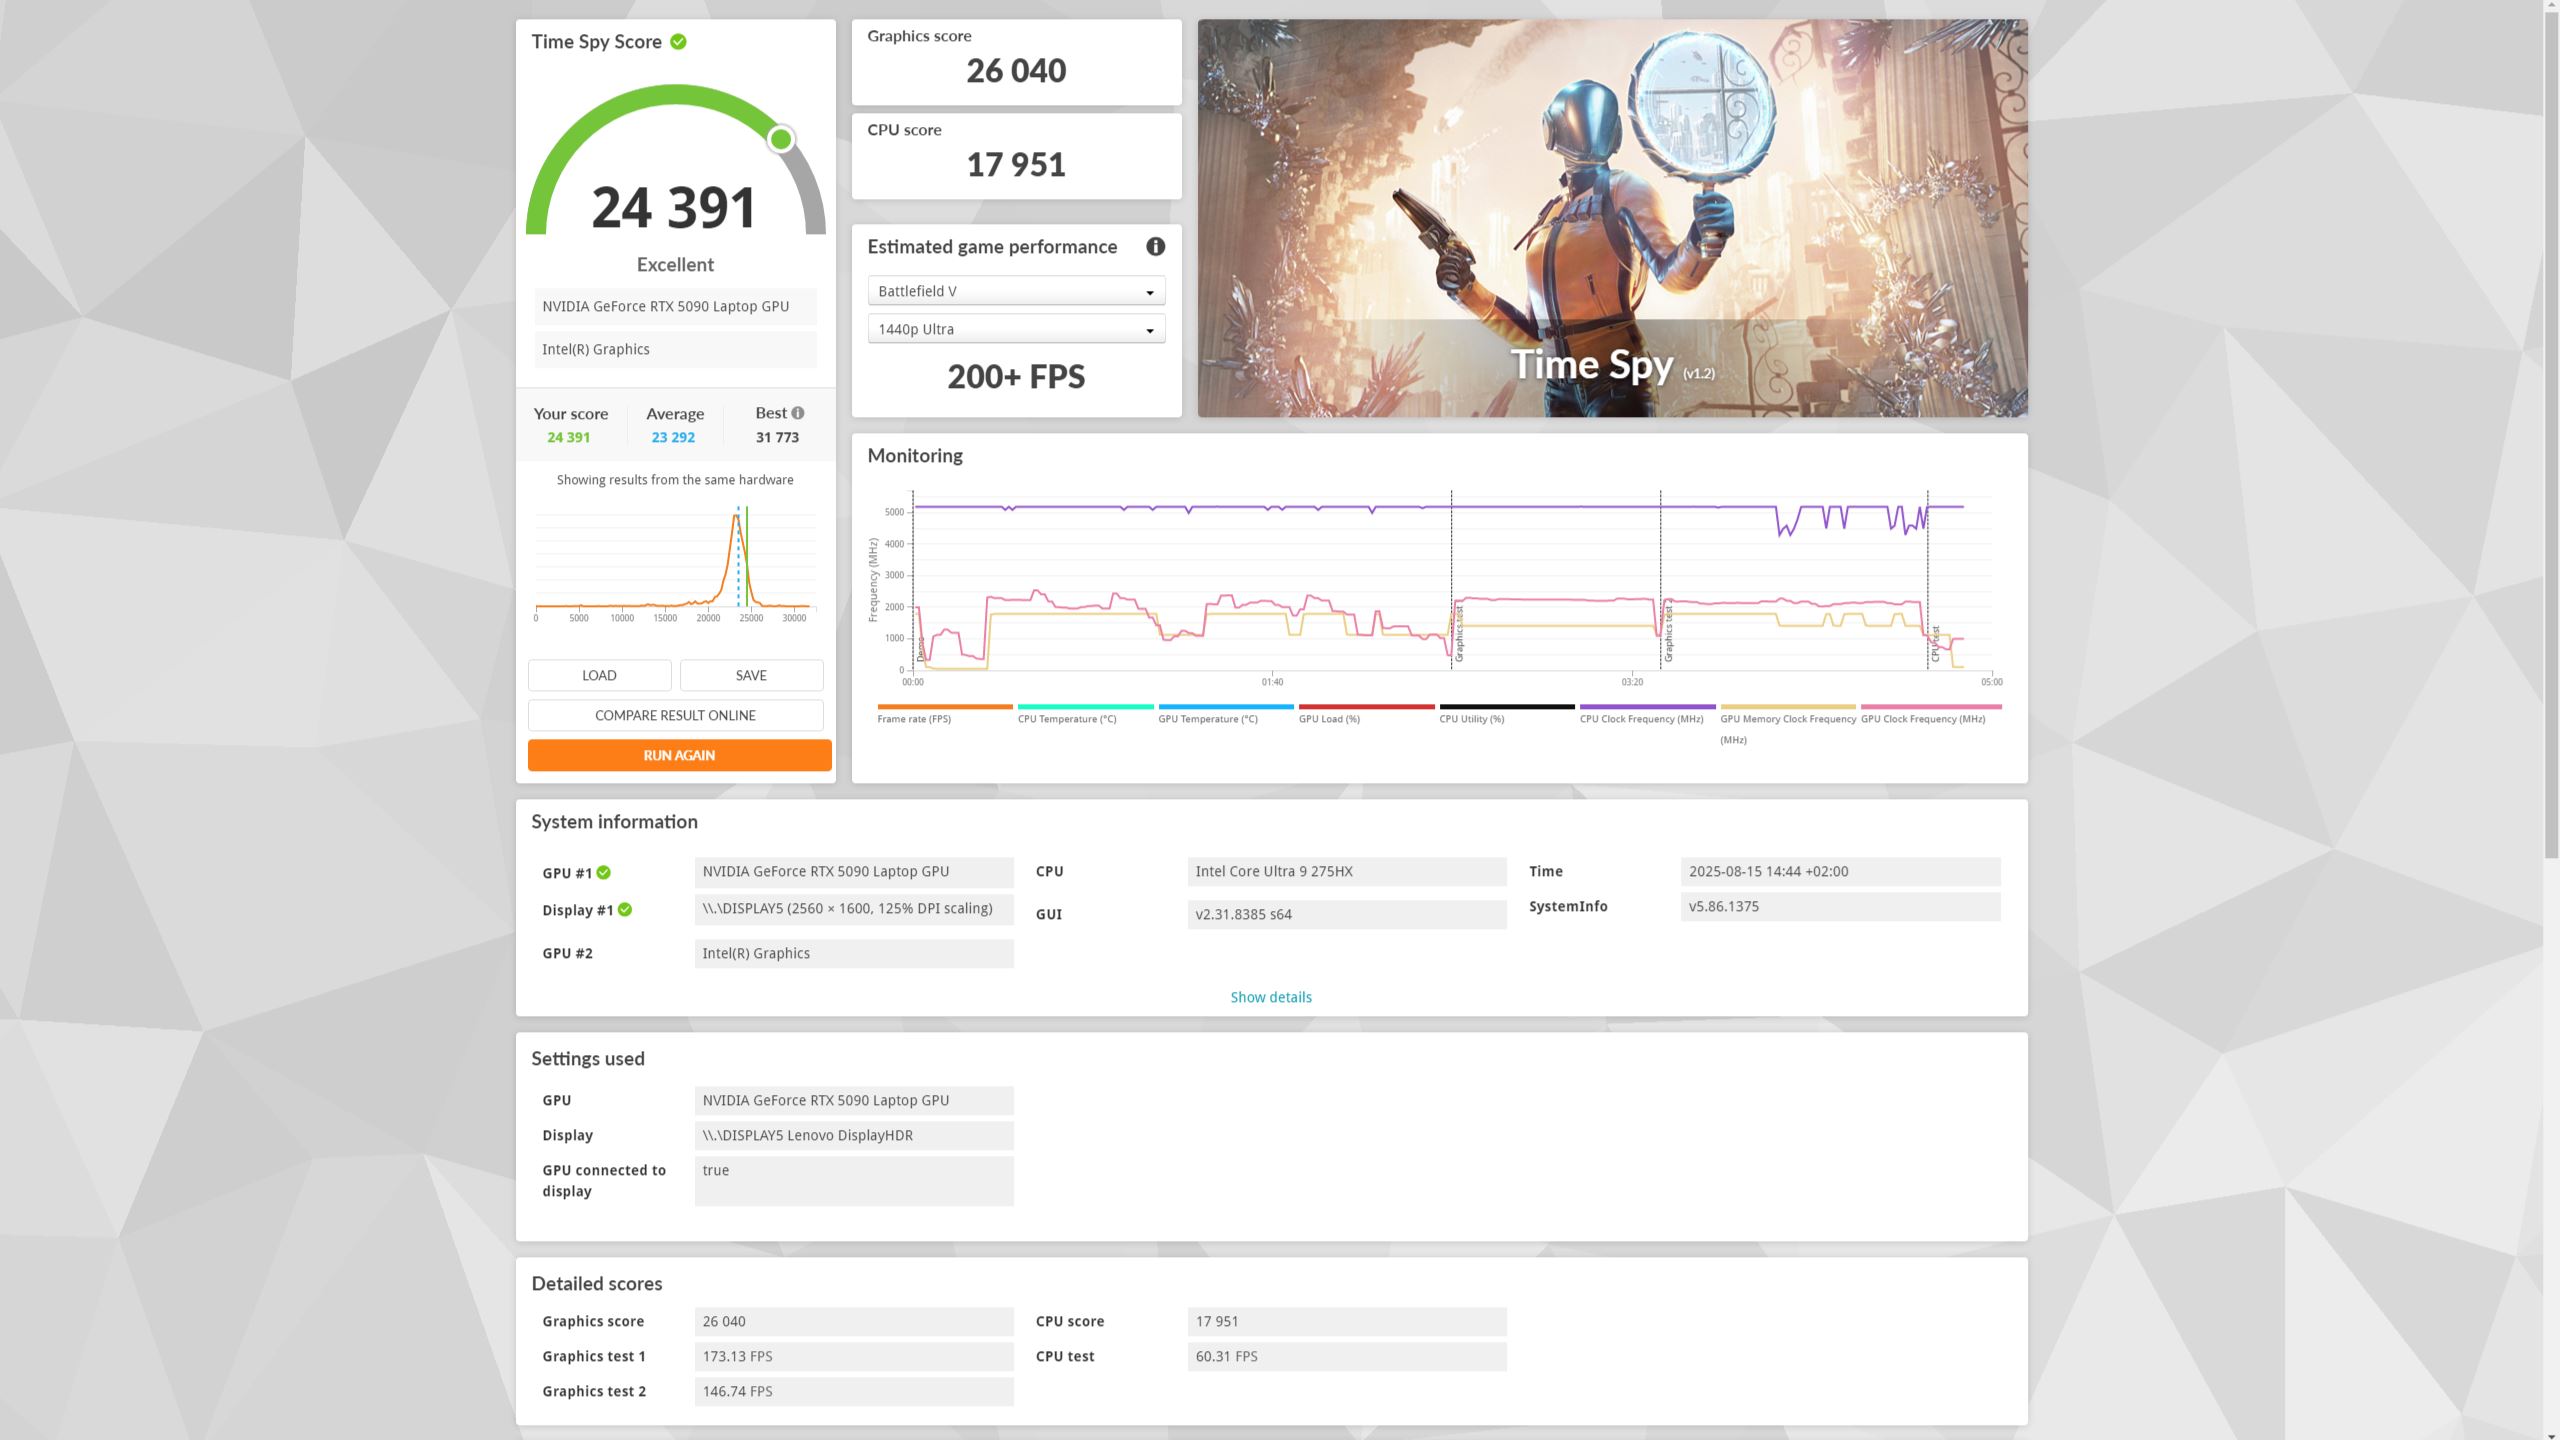Viewport: 2560px width, 1440px height.
Task: Click RTX 5090 Laptop GPU label under score gauge
Action: coord(675,306)
